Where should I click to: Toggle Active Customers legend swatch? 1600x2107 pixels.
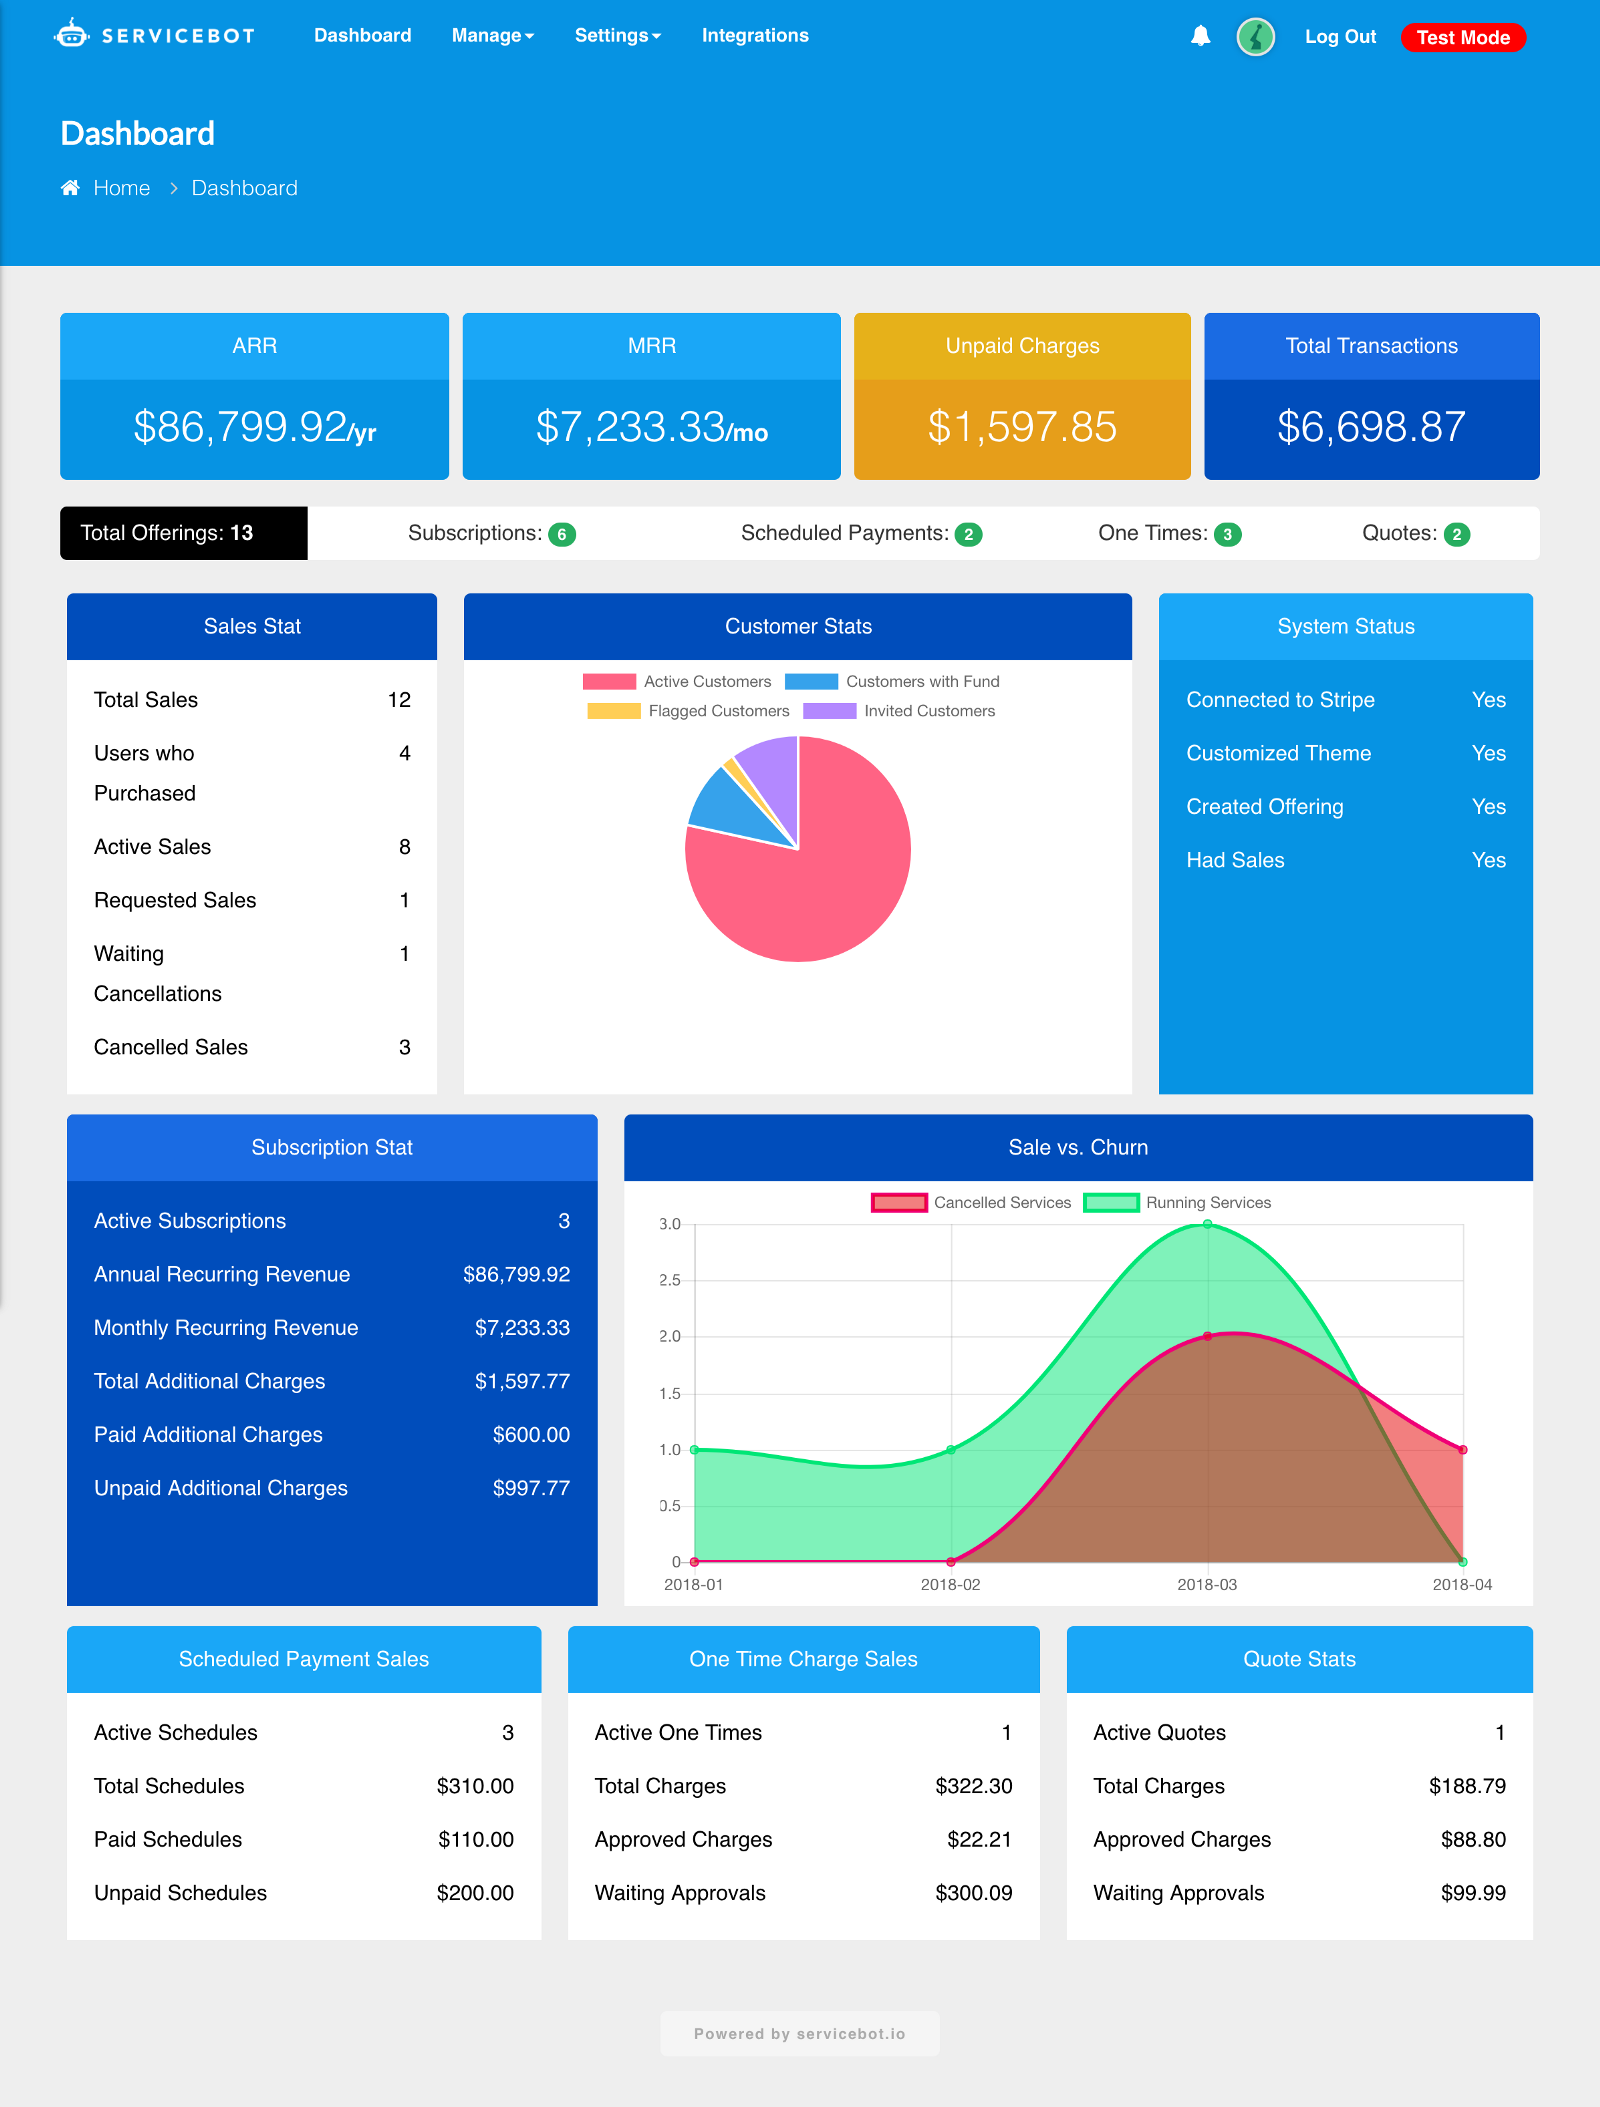pyautogui.click(x=609, y=681)
